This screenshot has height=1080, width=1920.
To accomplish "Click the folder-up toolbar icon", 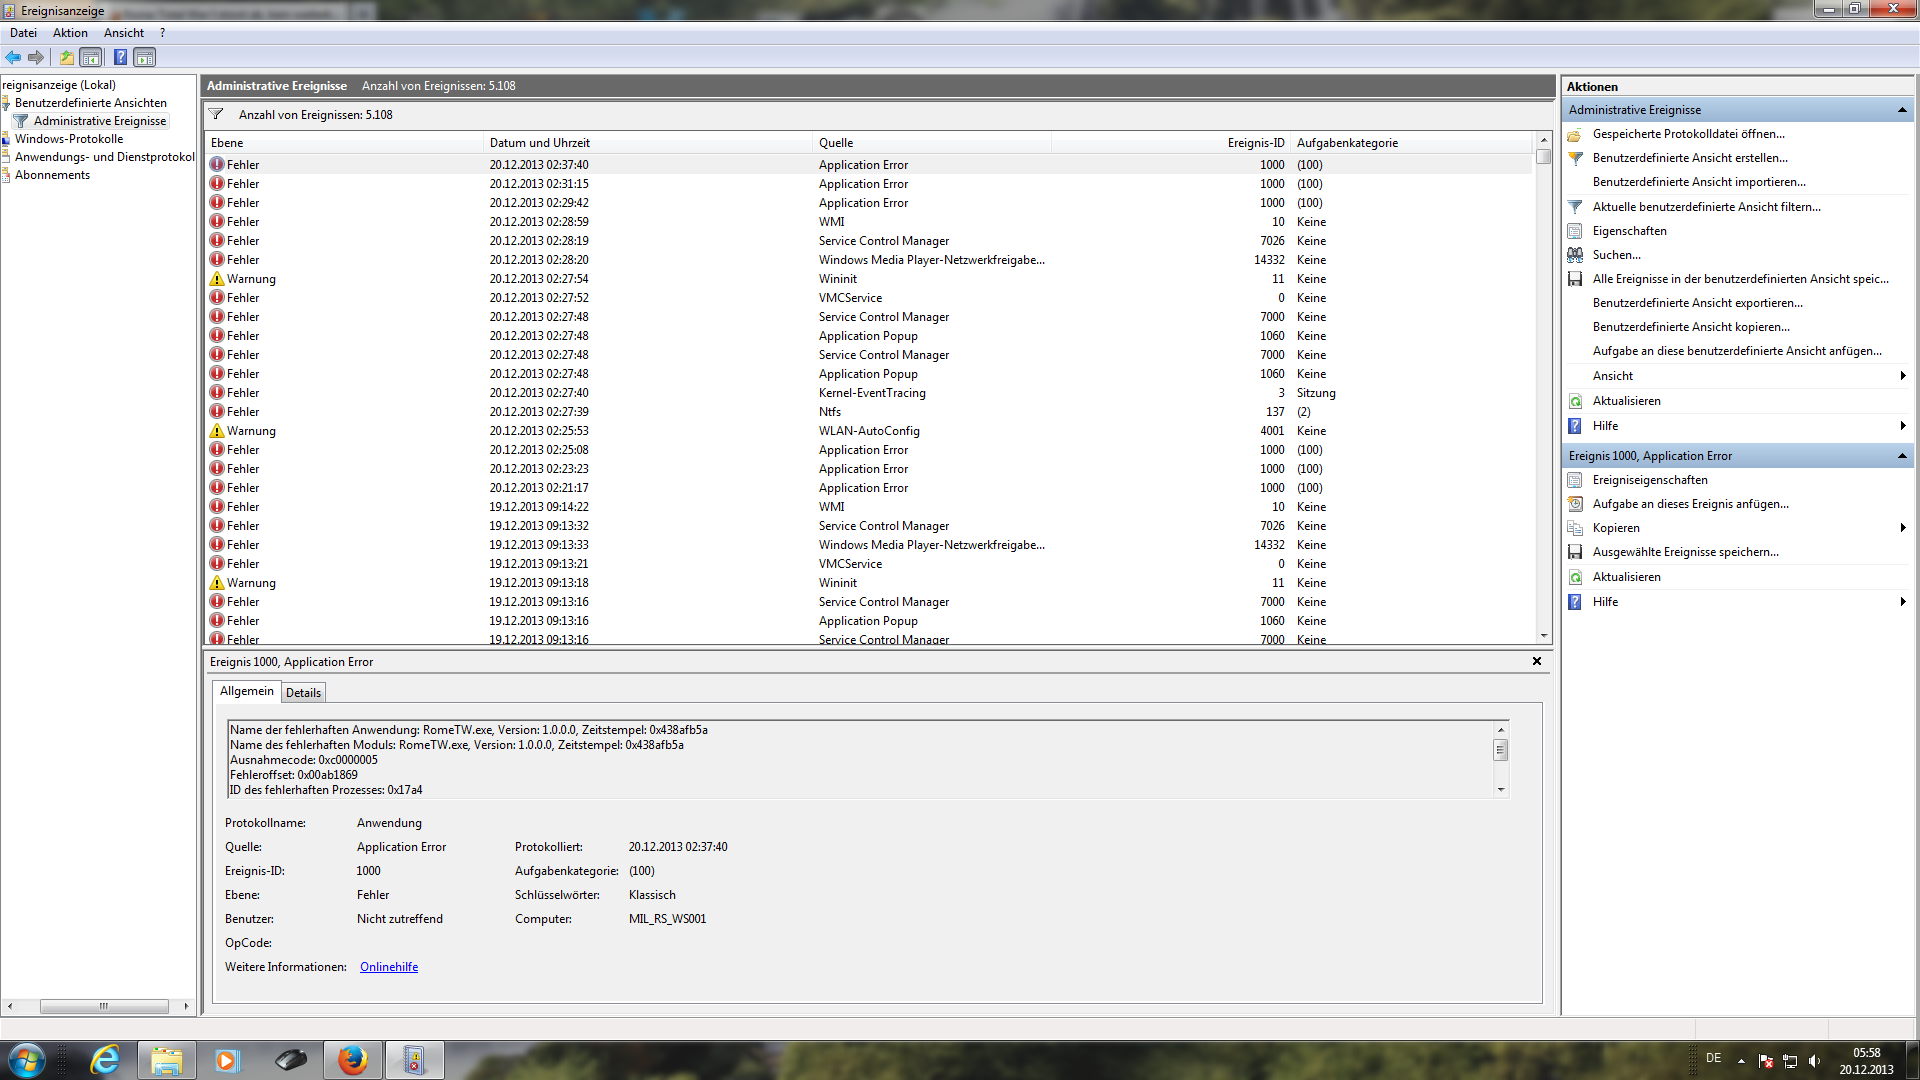I will (66, 57).
